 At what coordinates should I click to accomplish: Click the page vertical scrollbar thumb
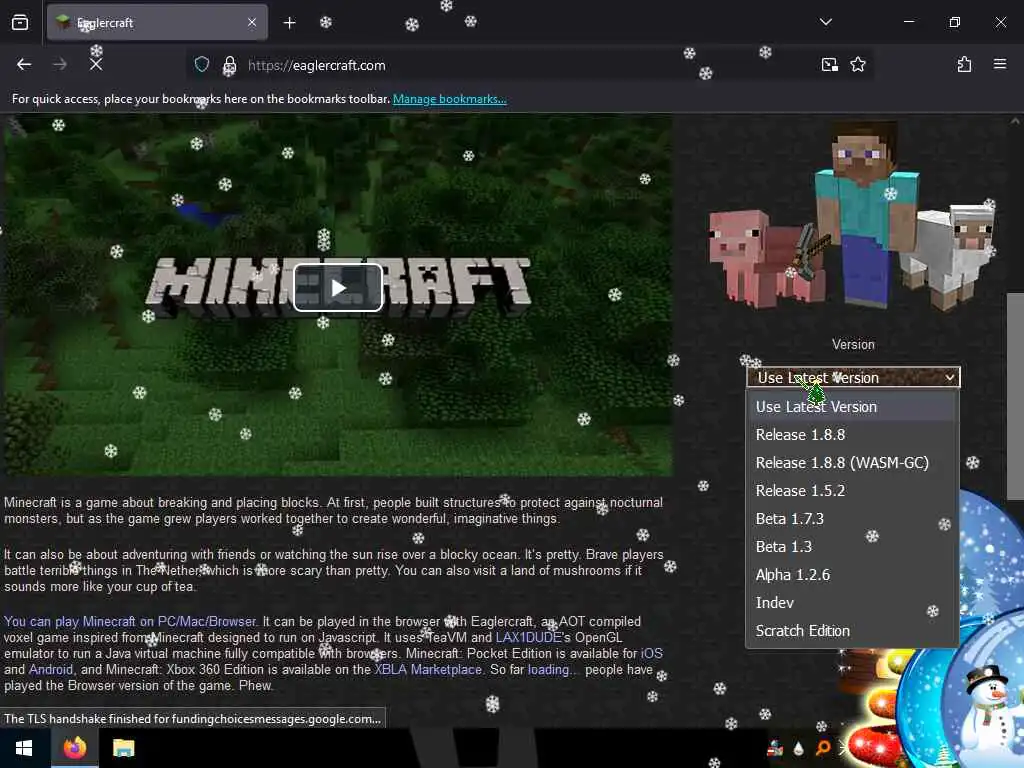point(1015,396)
